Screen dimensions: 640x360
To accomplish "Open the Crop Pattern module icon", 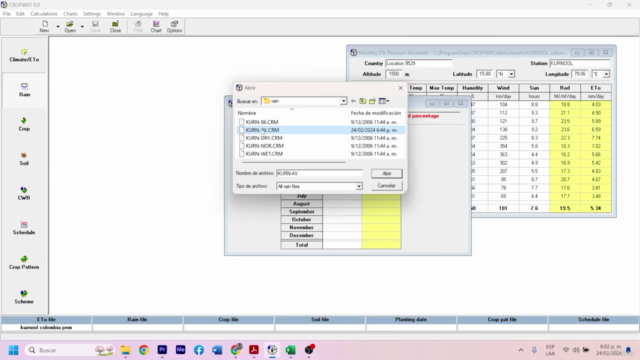I will 24,262.
